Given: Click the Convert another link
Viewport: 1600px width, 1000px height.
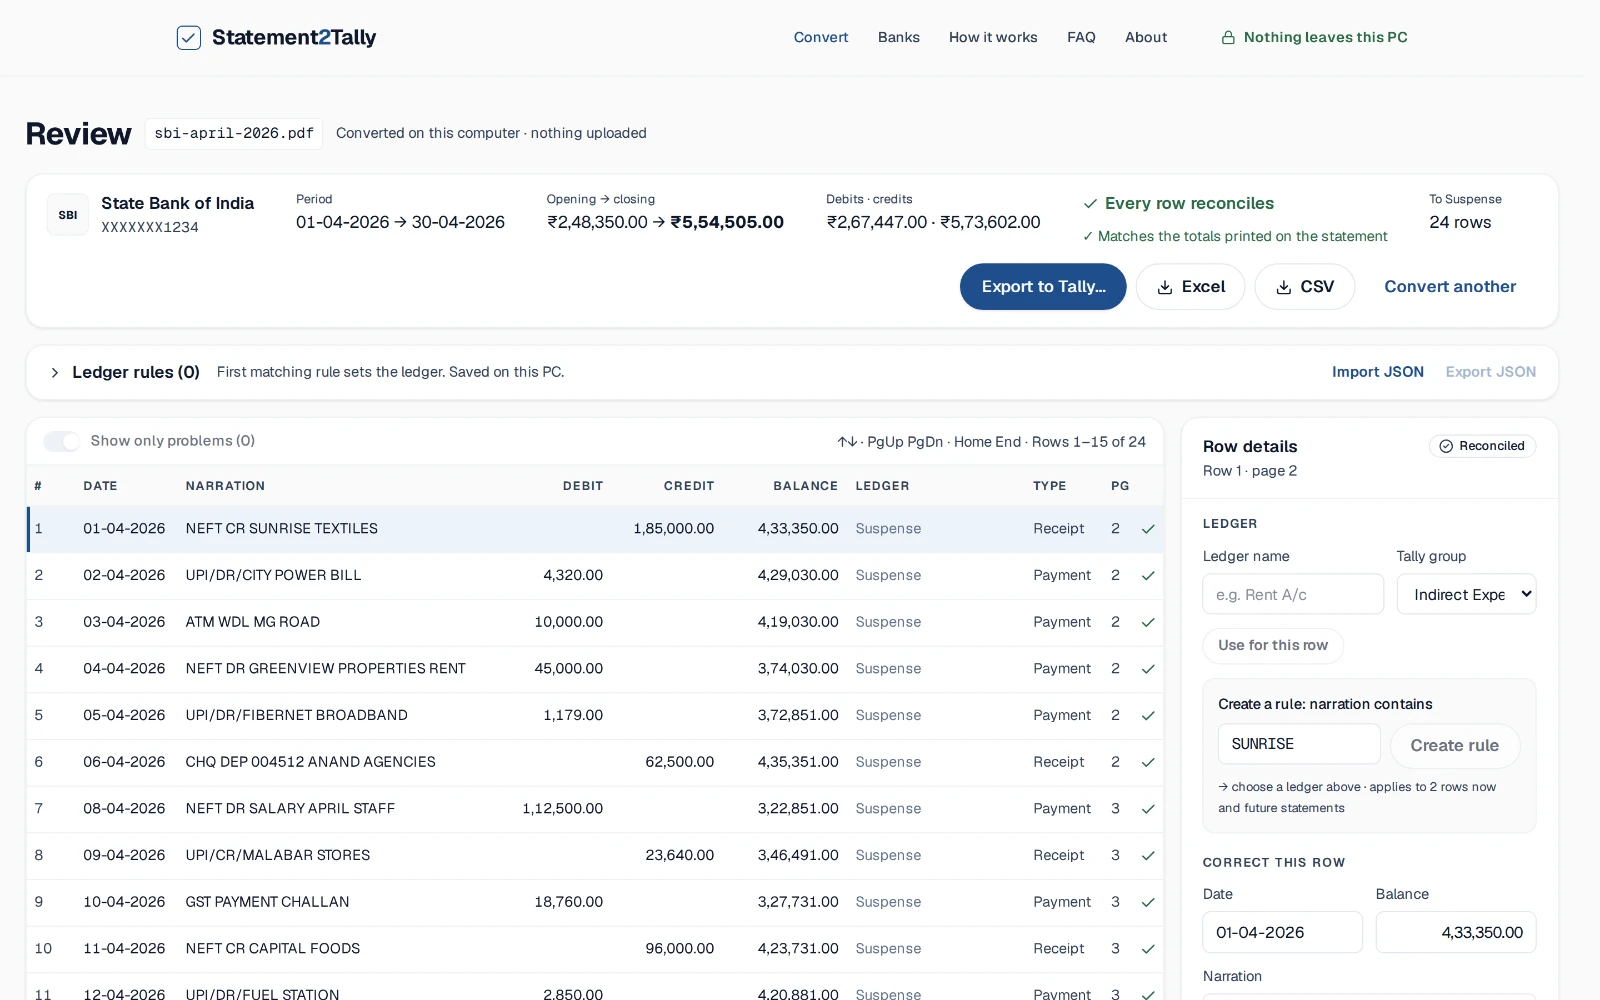Looking at the screenshot, I should click(x=1450, y=287).
